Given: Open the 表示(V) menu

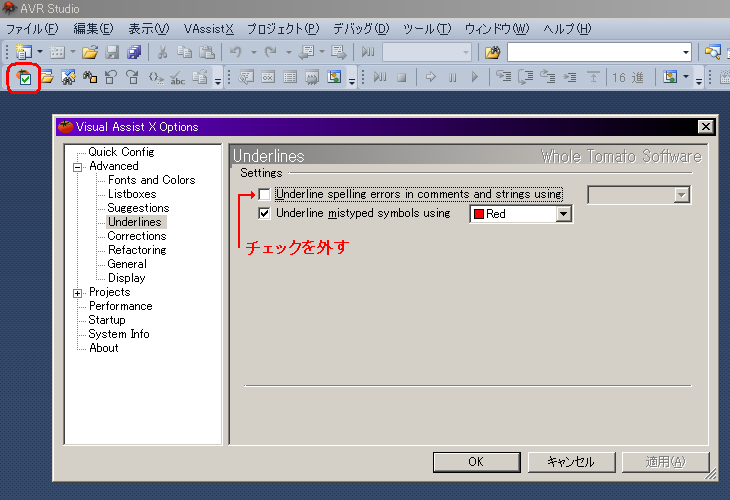Looking at the screenshot, I should [149, 29].
